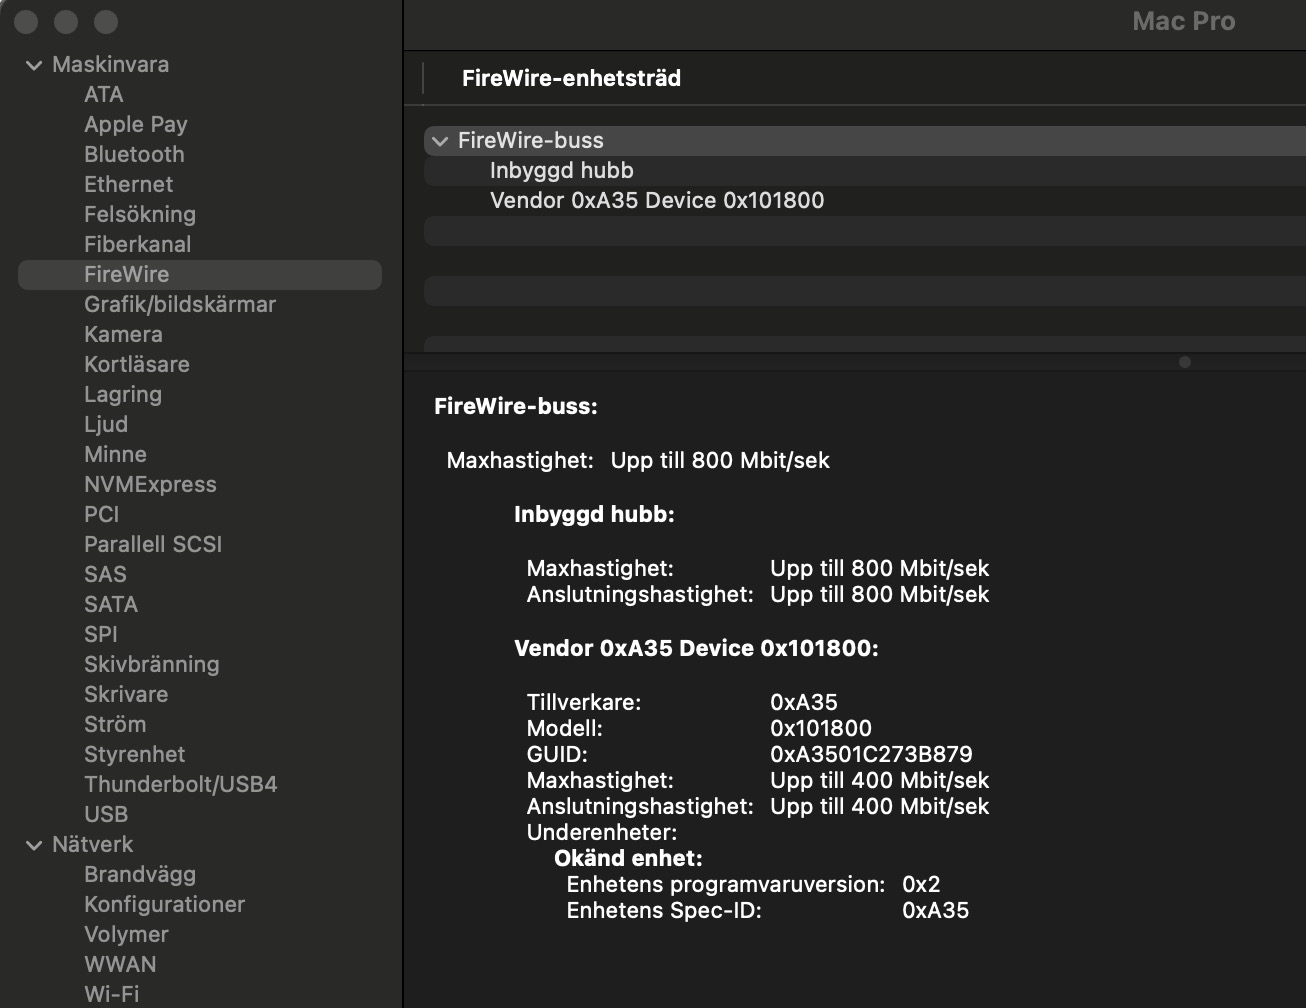Show SAS hardware details
The width and height of the screenshot is (1306, 1008).
pos(105,574)
